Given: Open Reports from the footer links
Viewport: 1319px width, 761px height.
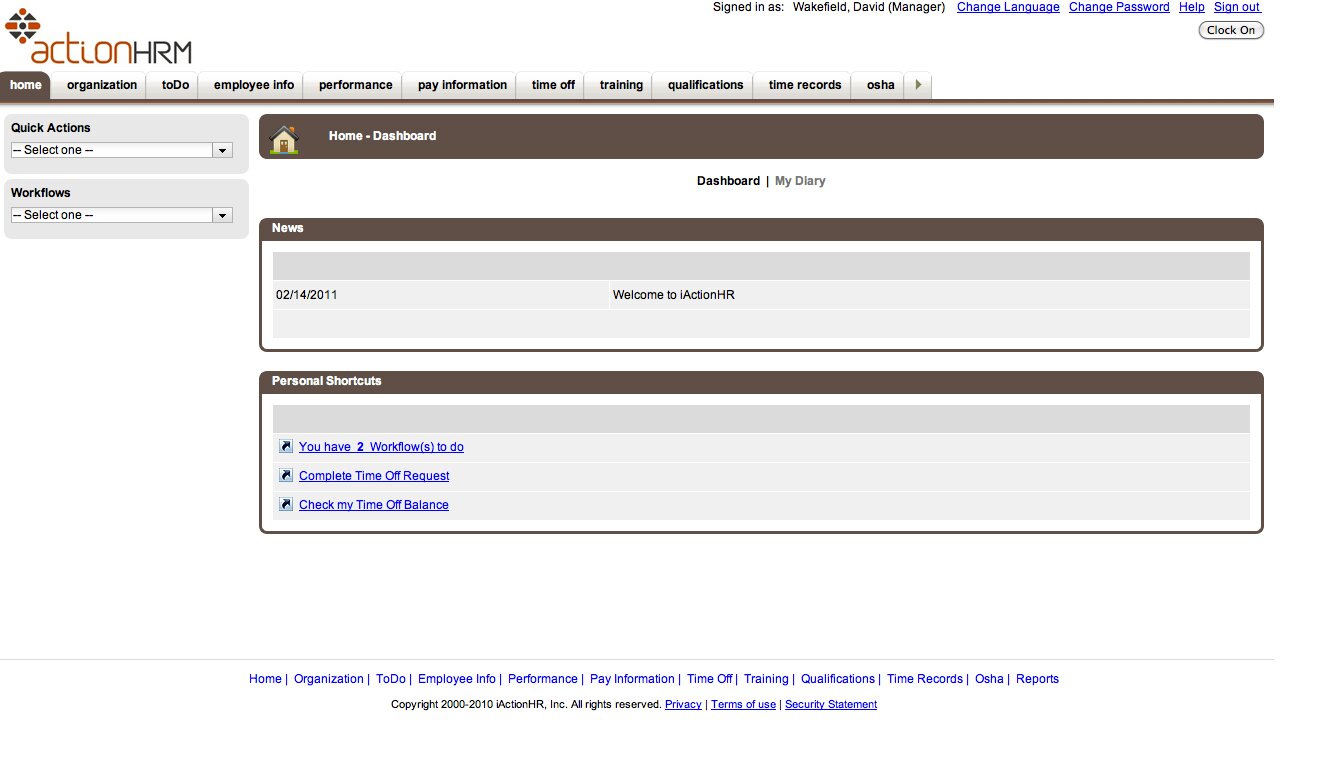Looking at the screenshot, I should click(1037, 679).
